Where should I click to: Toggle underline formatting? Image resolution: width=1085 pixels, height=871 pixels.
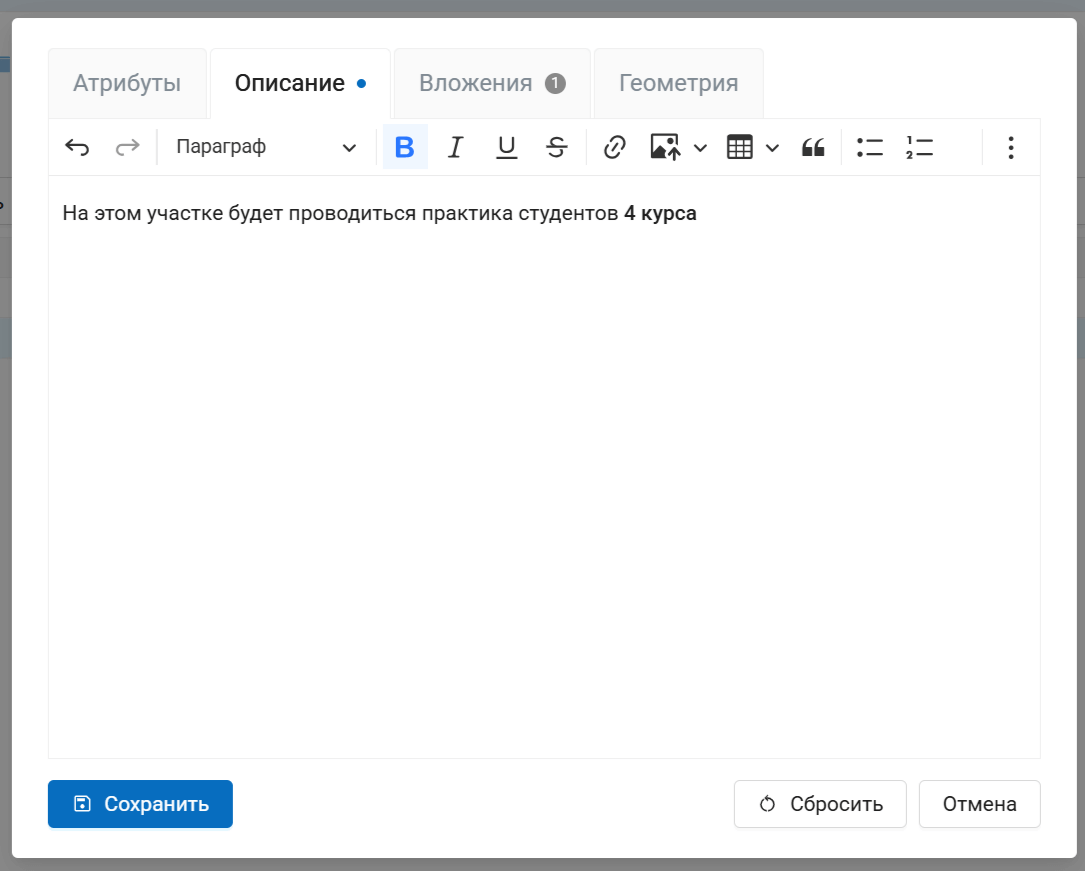point(507,148)
